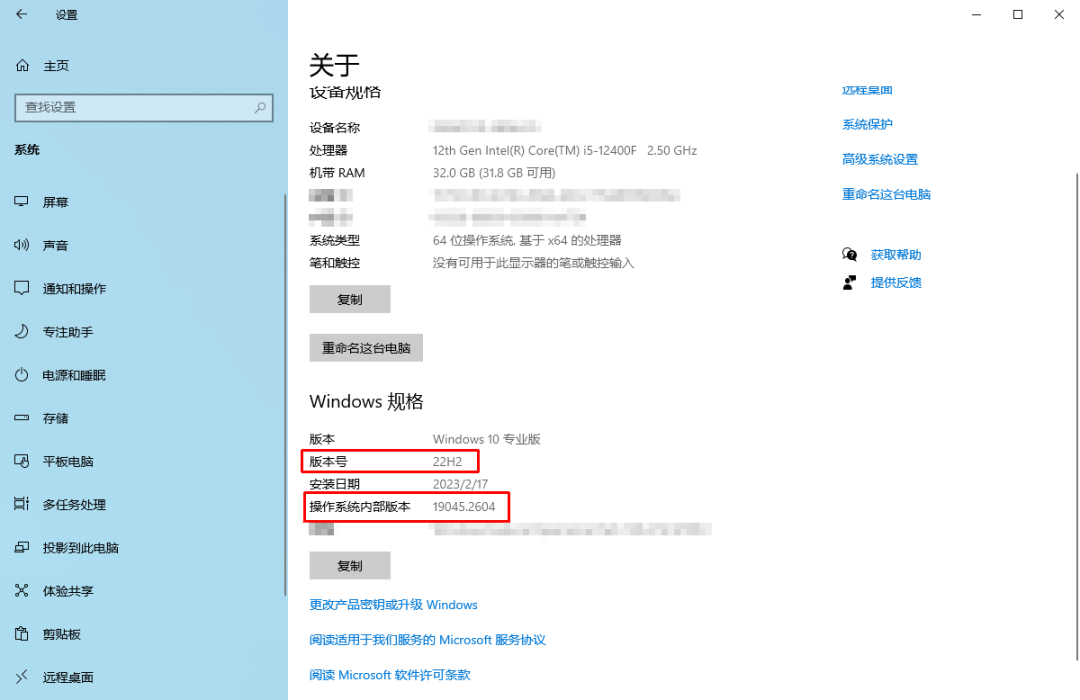Screen dimensions: 1080x700
Task: Open 获取帮助 (Get Help)
Action: tap(895, 254)
